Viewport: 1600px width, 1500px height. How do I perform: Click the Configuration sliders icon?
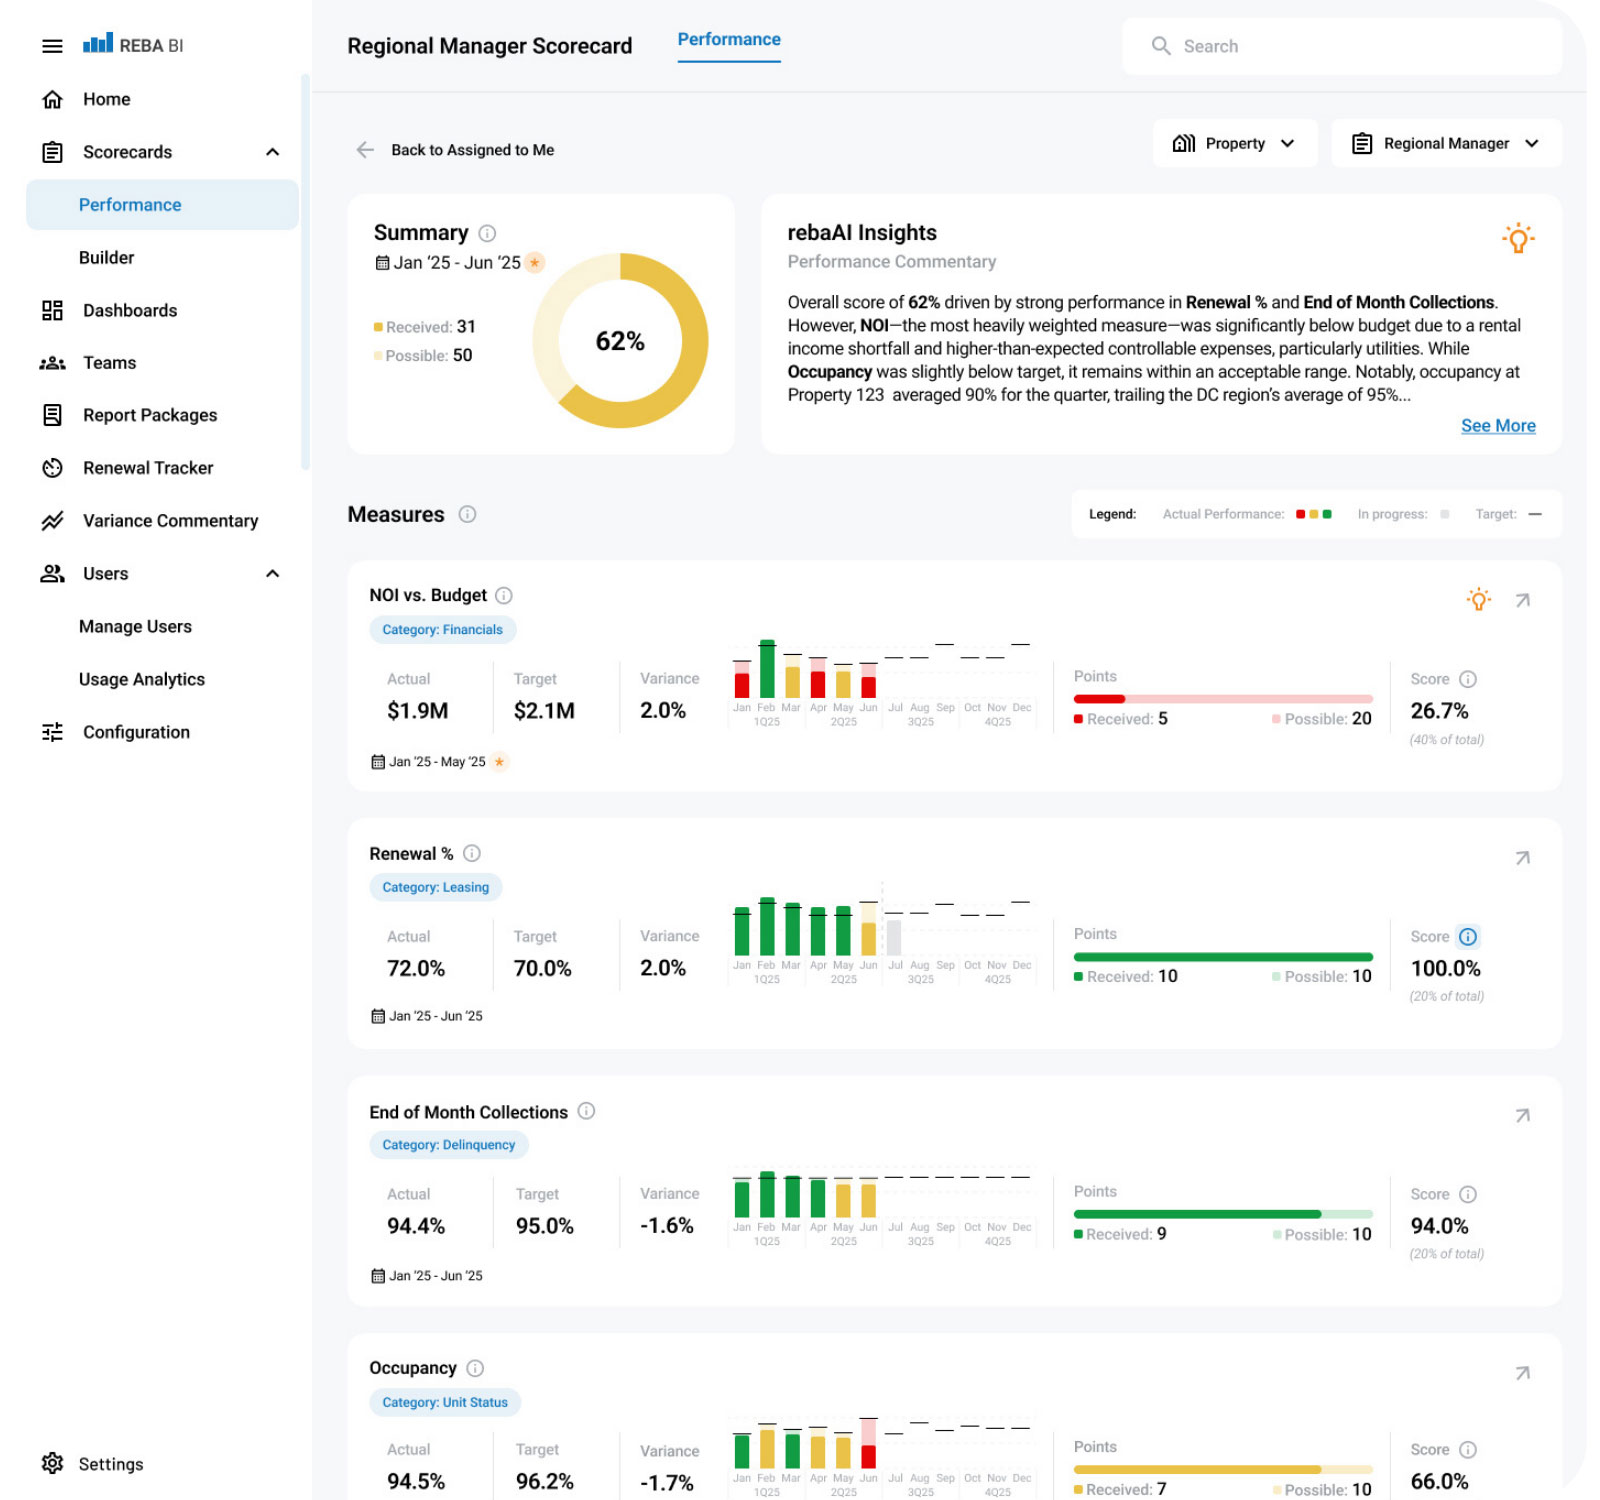click(52, 732)
